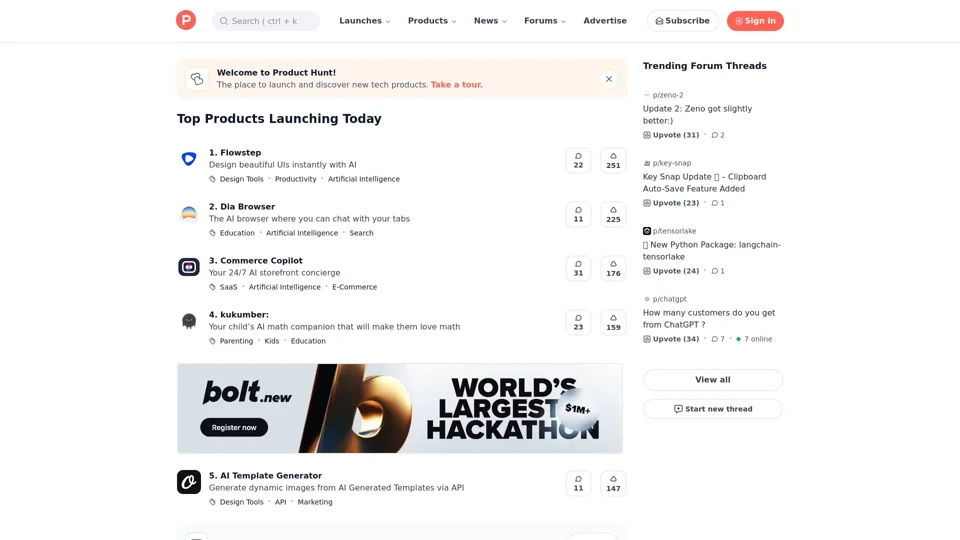
Task: Upvote the Key Snap thread (23)
Action: tap(671, 203)
